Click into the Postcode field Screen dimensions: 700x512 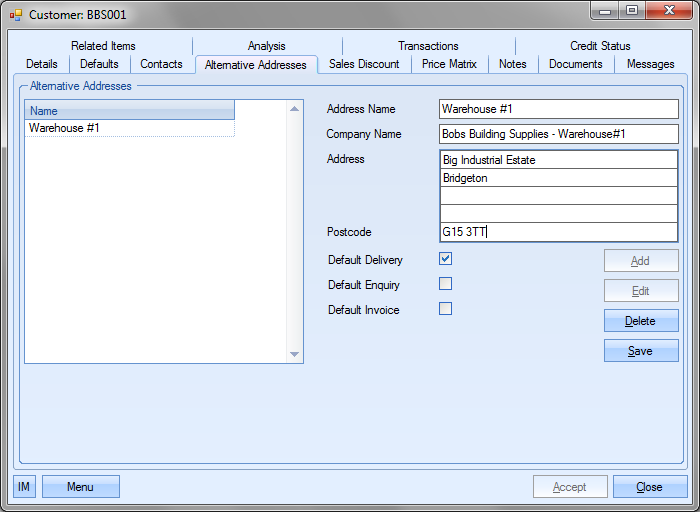tap(558, 232)
